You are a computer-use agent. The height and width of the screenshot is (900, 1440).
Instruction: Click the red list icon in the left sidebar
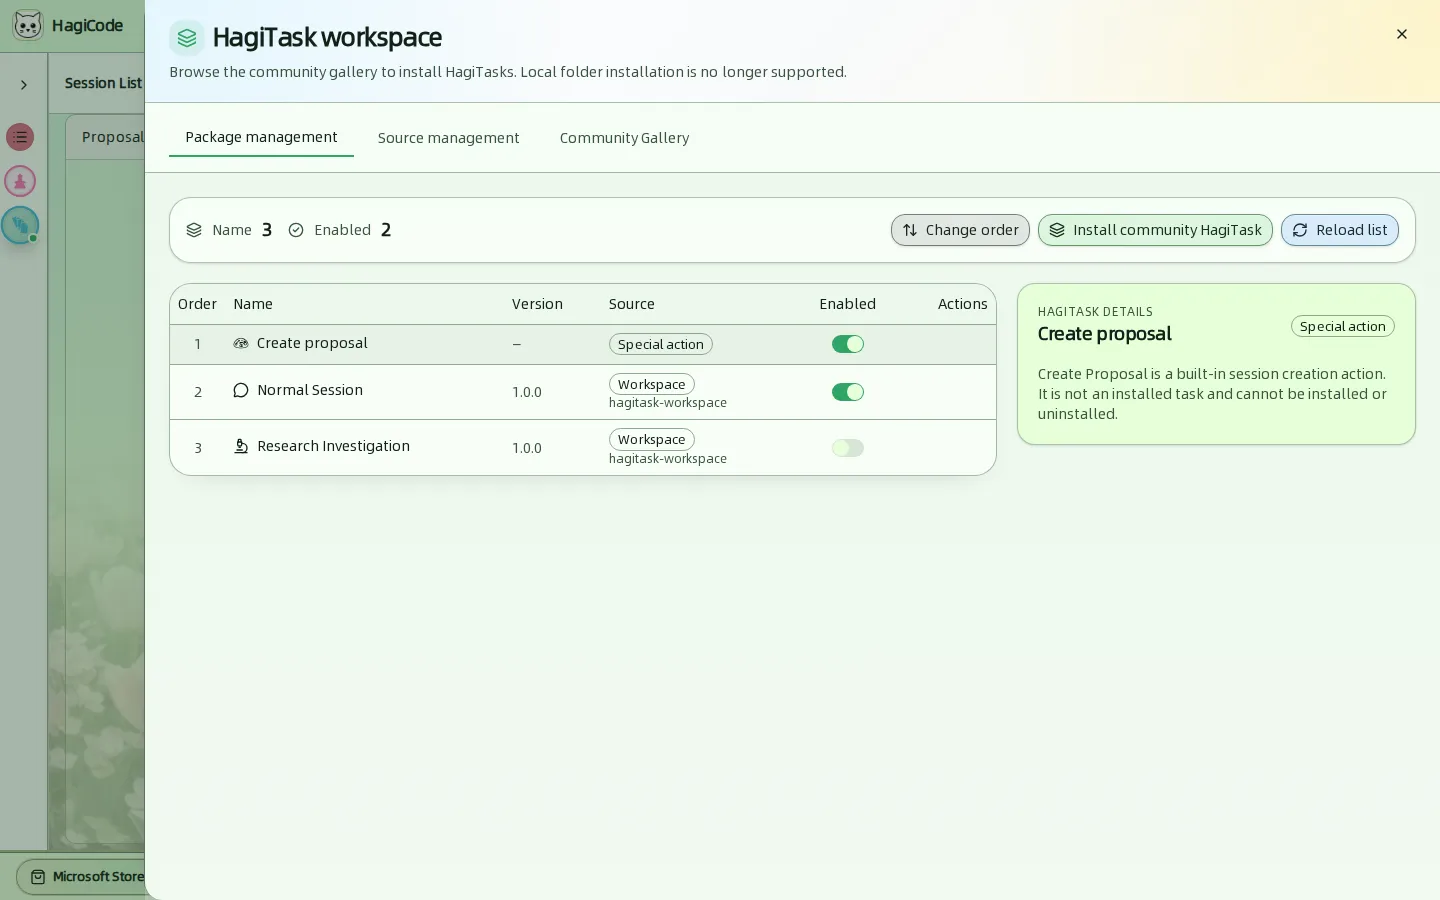[x=20, y=137]
